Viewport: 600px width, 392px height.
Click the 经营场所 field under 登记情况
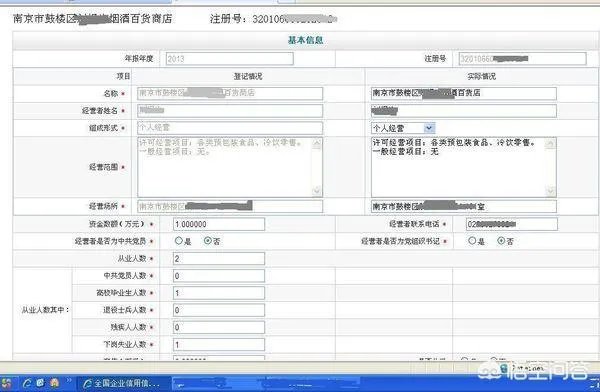[x=230, y=206]
